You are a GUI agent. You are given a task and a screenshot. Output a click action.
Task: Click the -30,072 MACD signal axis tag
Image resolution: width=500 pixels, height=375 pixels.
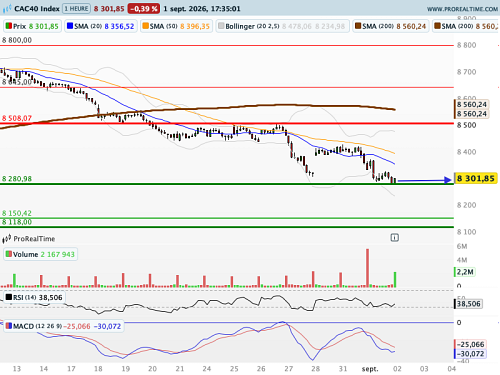pyautogui.click(x=470, y=354)
